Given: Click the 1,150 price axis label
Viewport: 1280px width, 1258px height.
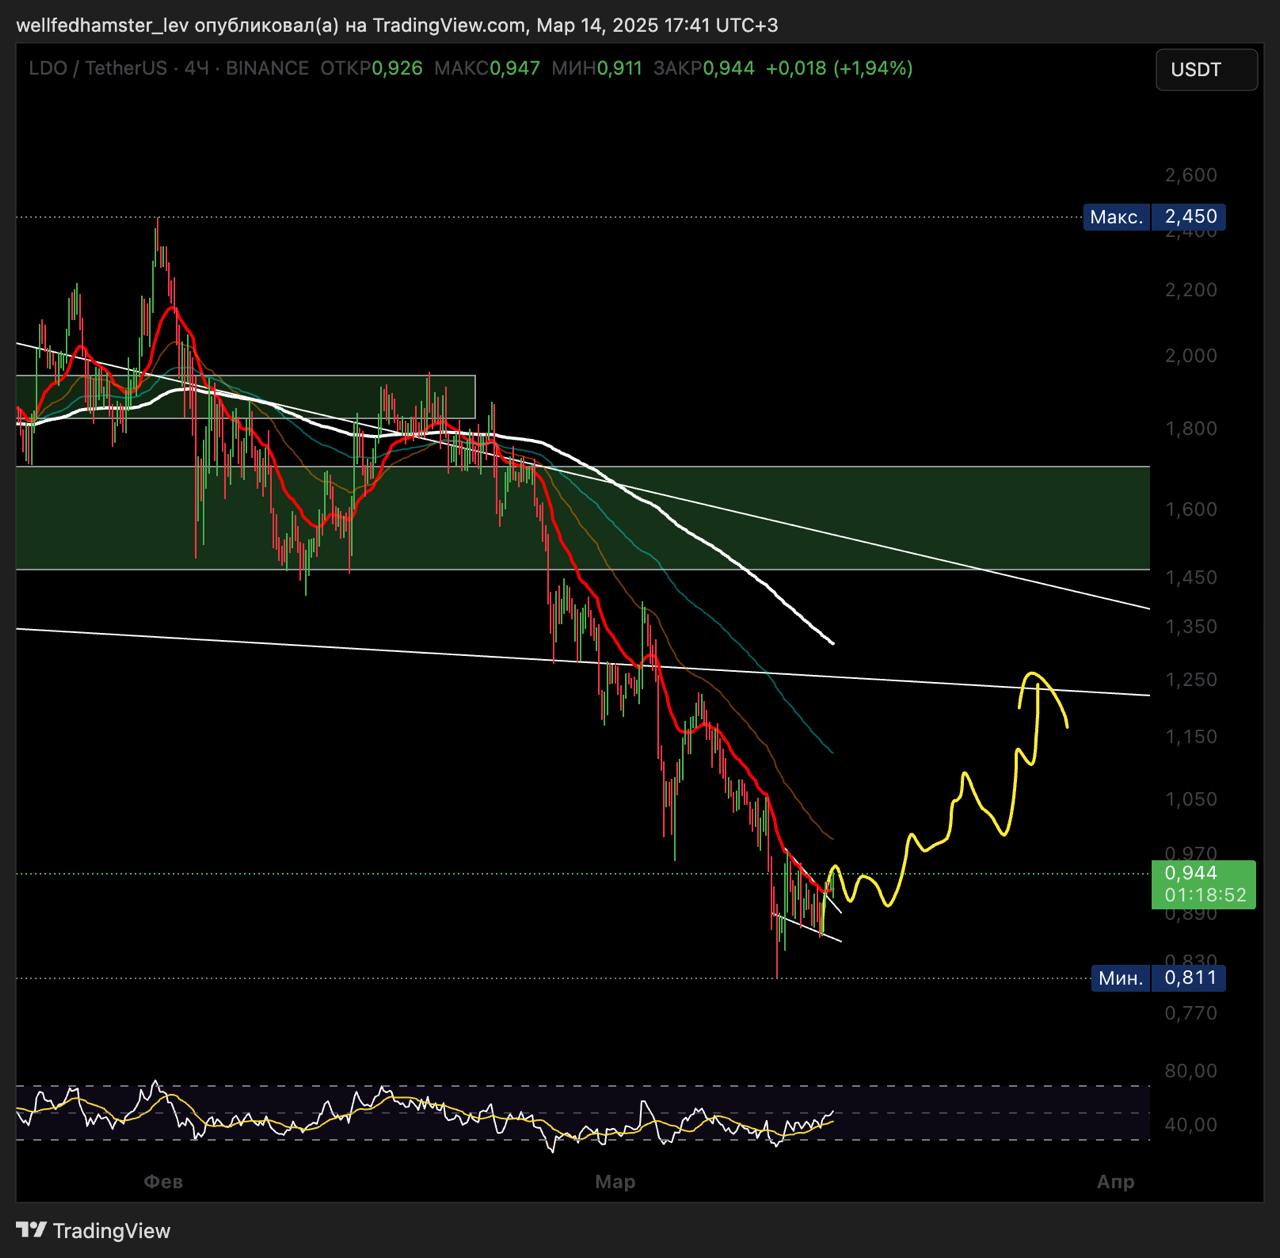Looking at the screenshot, I should [x=1191, y=737].
